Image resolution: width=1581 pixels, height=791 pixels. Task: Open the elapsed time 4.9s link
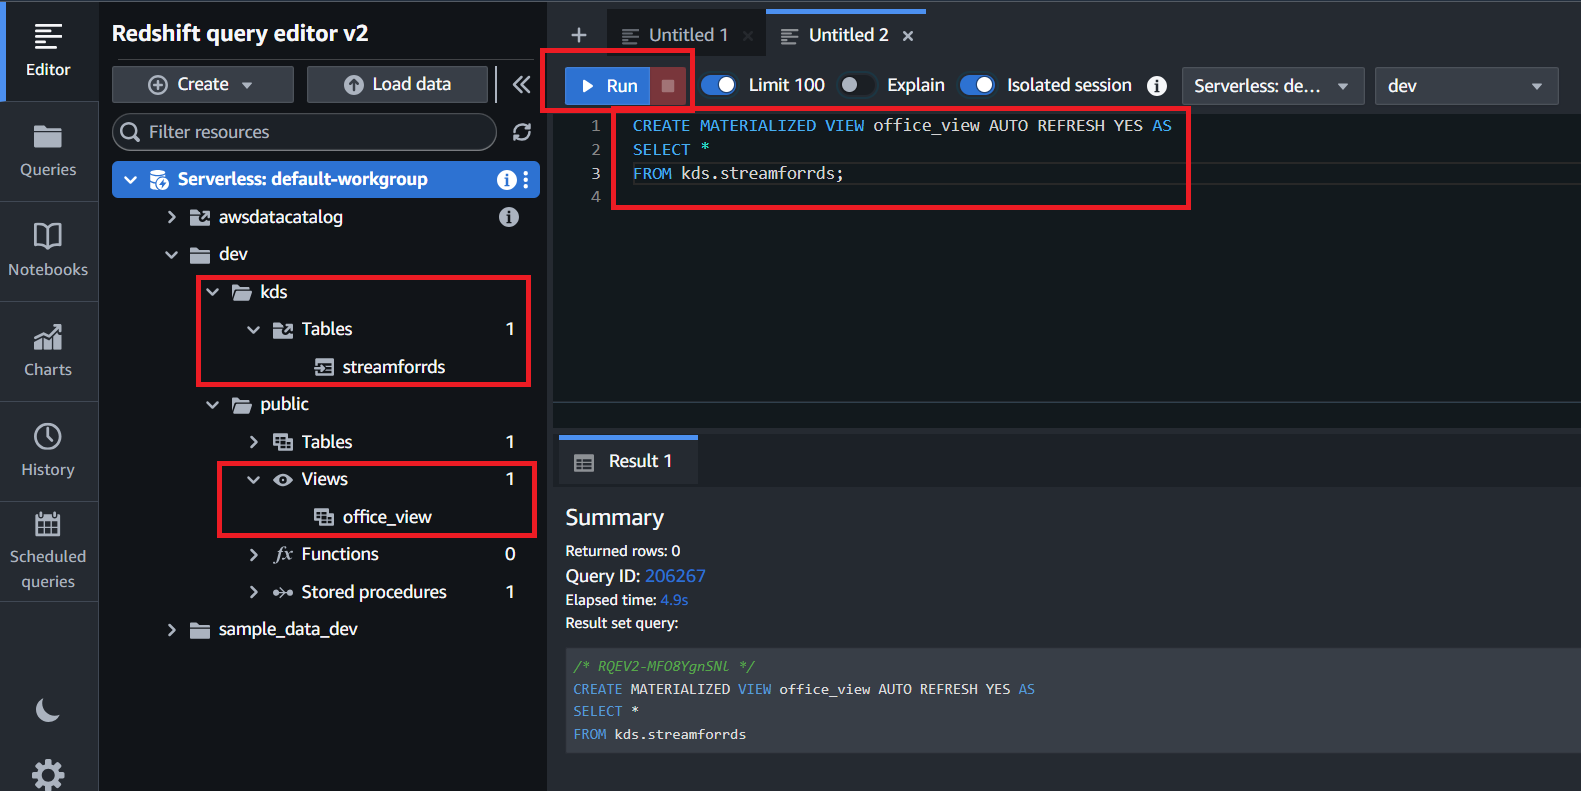[674, 600]
